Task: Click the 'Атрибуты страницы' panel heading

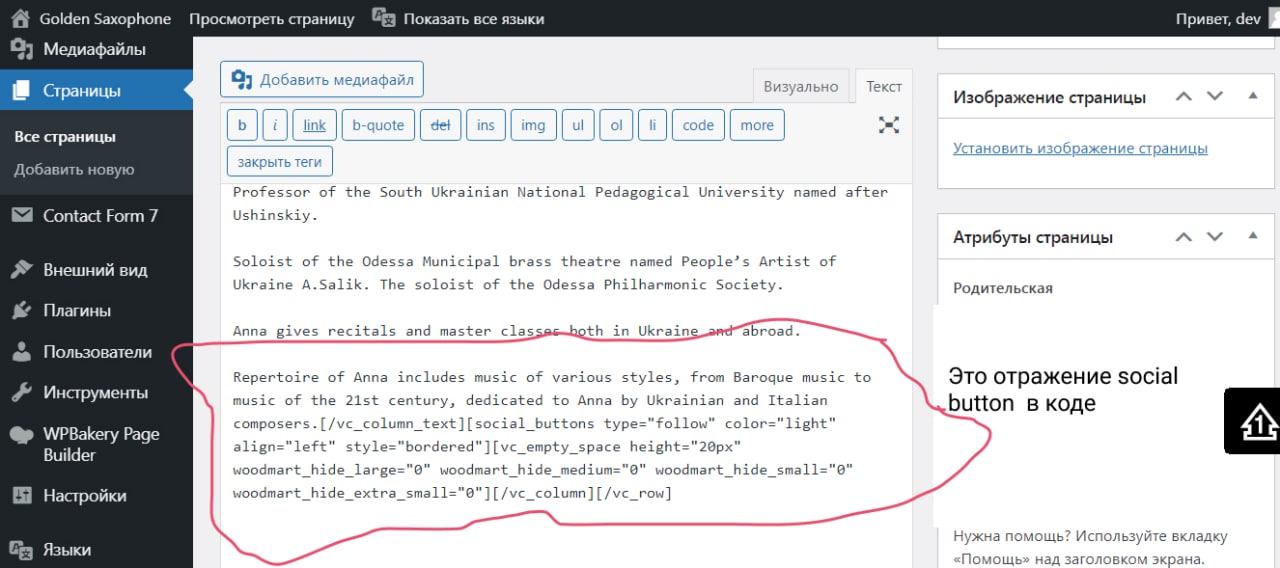Action: 1033,237
